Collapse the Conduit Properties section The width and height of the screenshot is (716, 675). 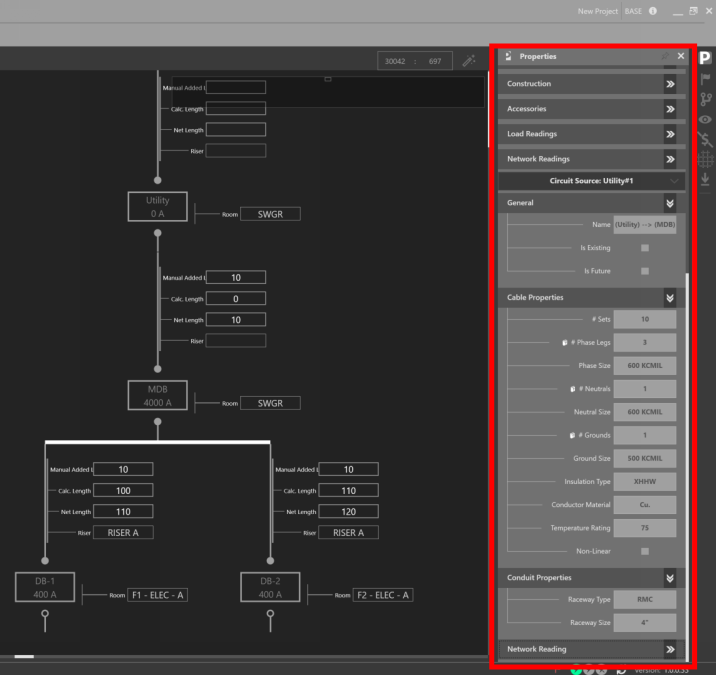(670, 578)
